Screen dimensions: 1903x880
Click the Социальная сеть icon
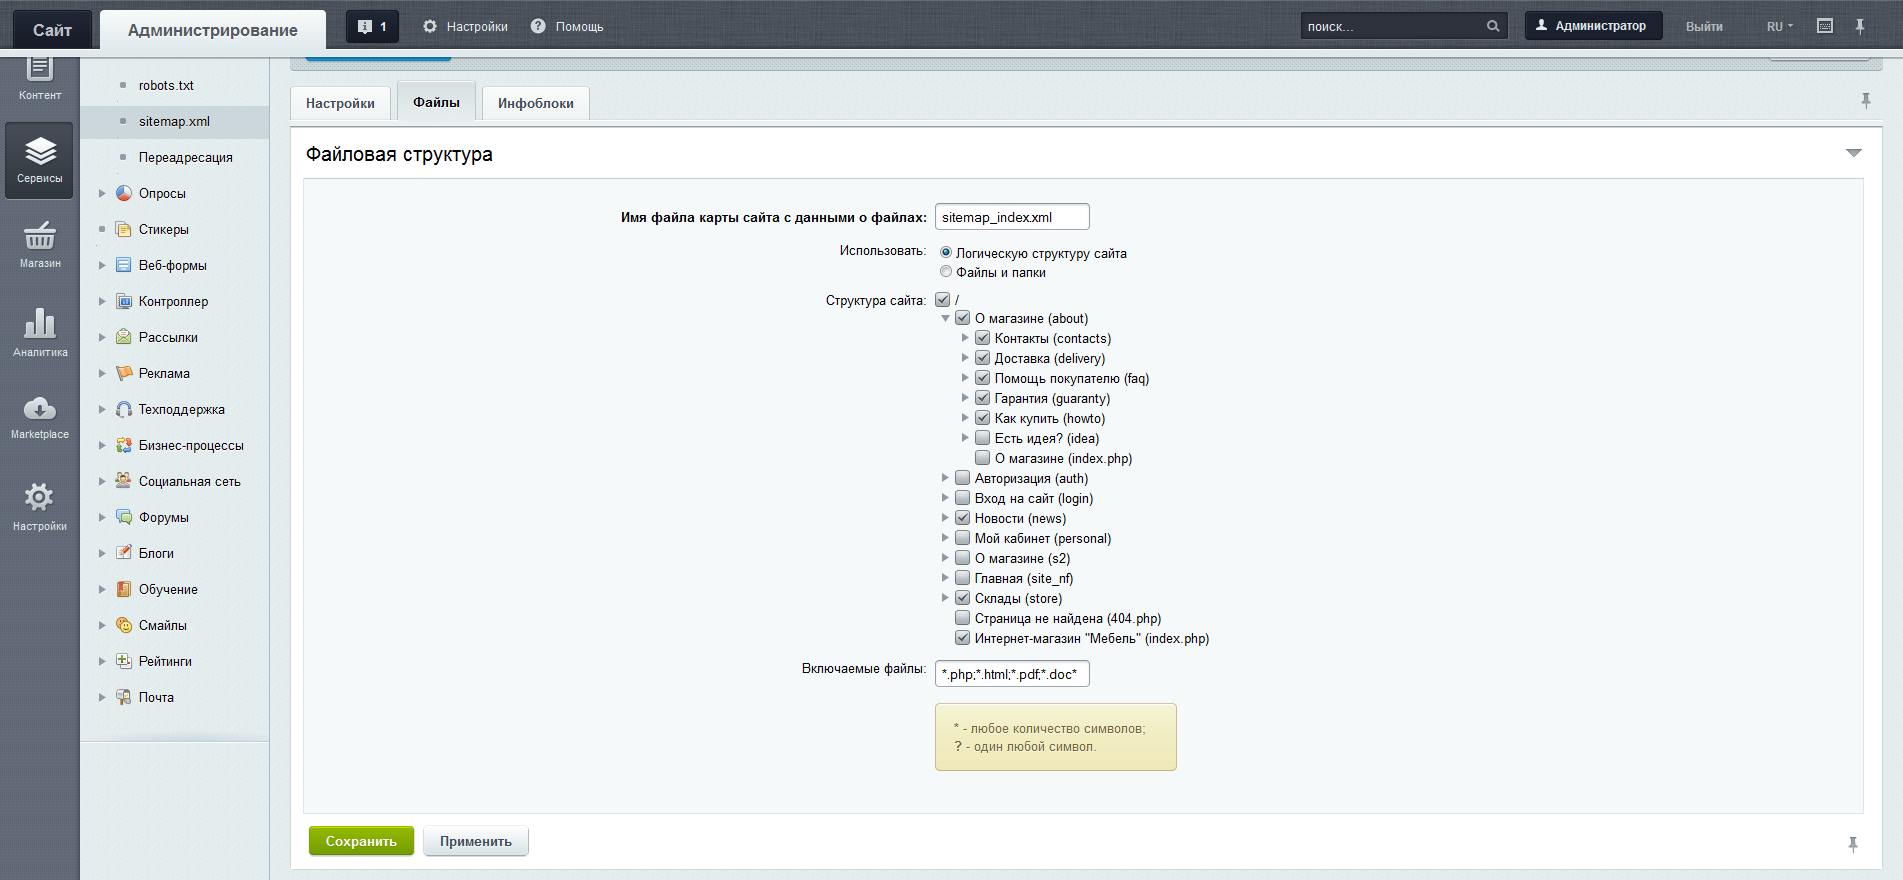[x=124, y=481]
